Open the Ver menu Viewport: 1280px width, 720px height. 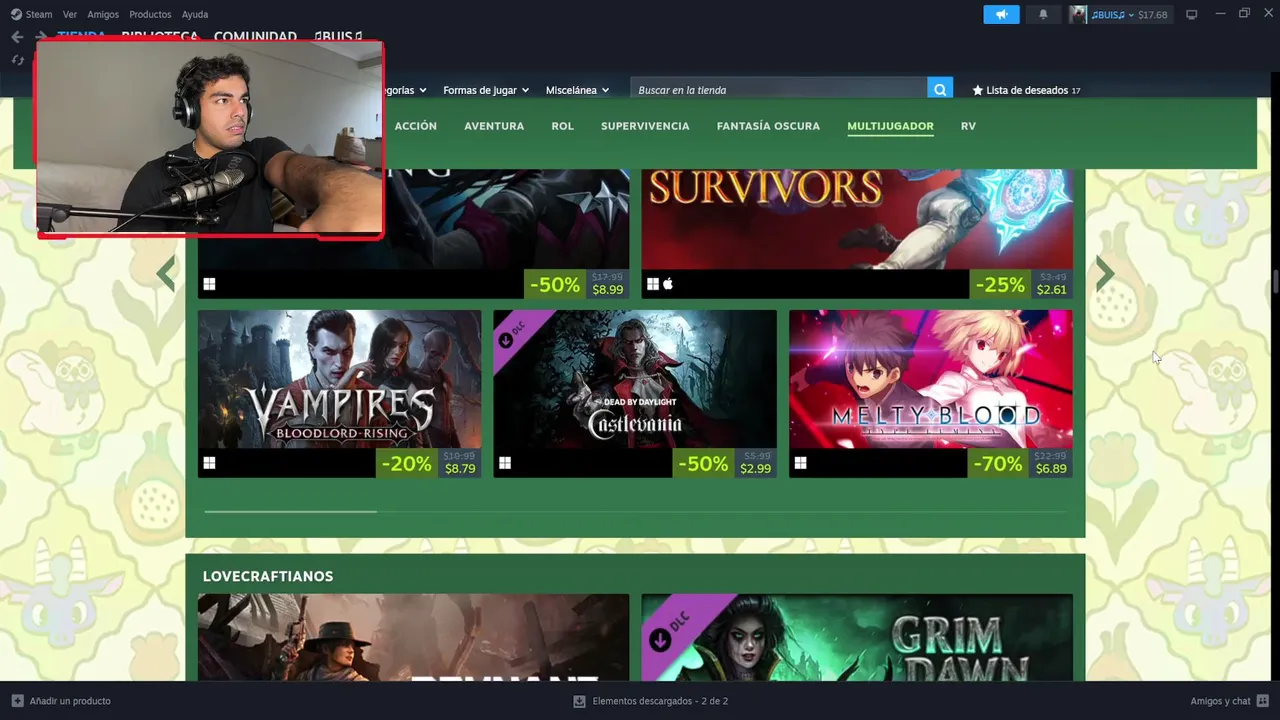point(70,14)
